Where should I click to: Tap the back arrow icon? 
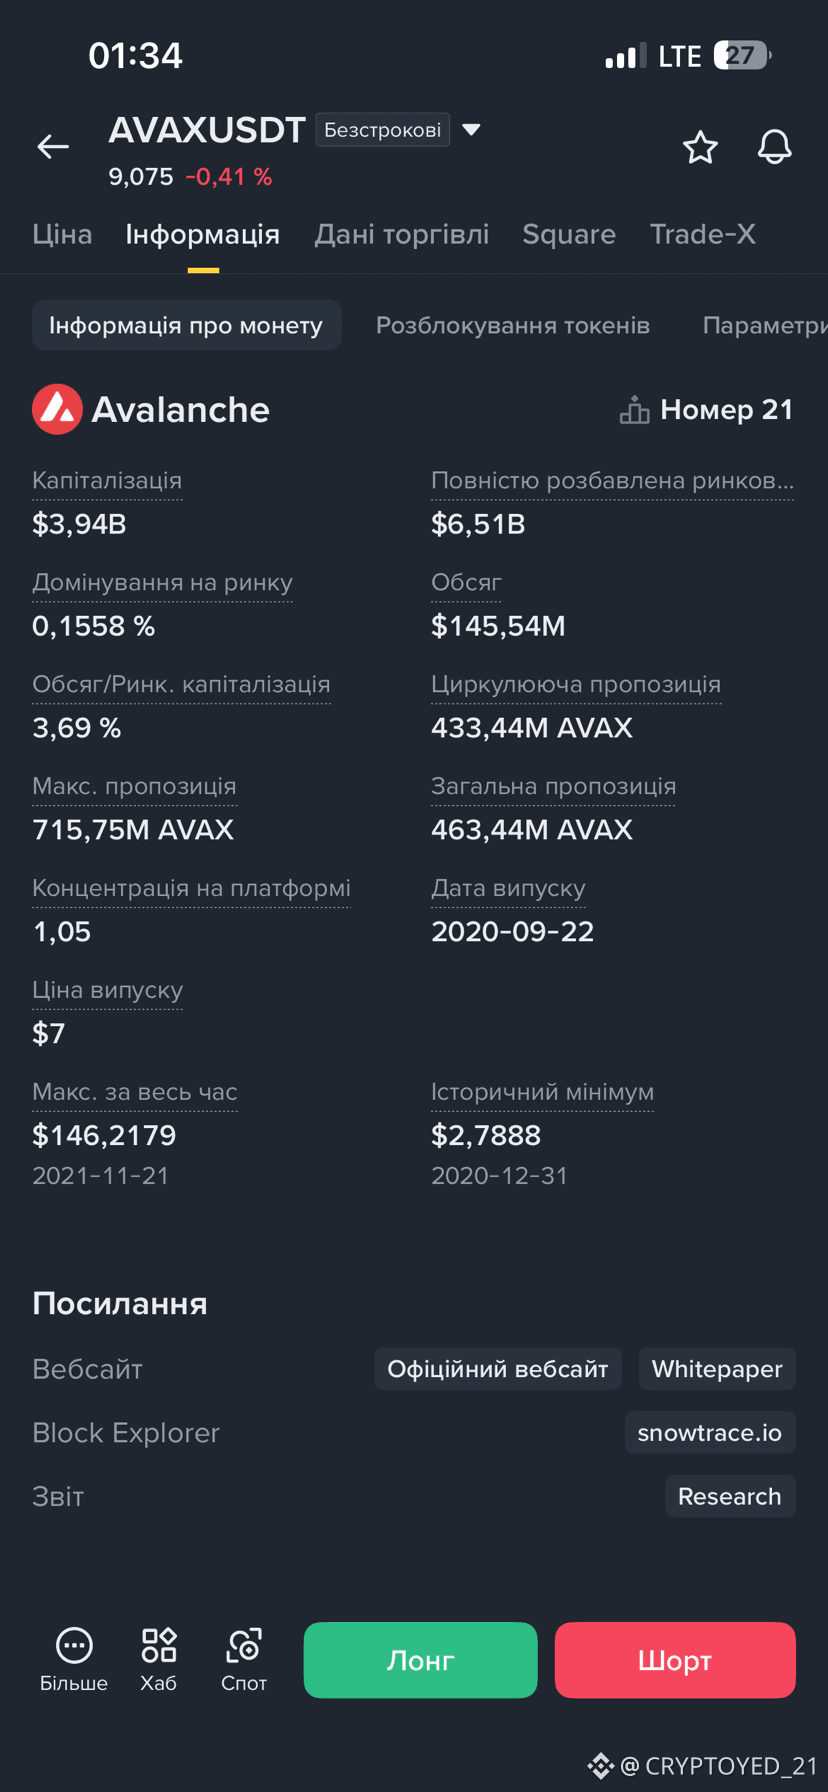(53, 147)
